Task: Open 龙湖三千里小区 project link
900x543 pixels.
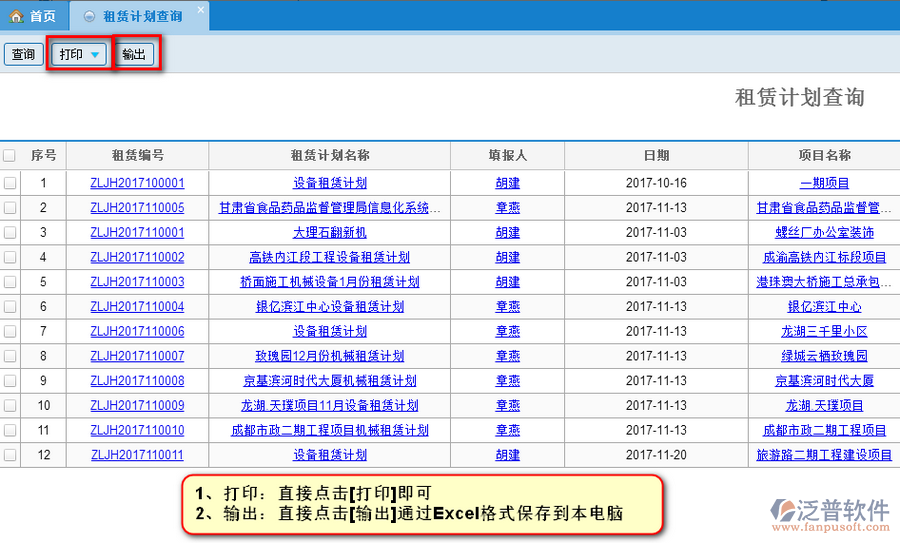Action: 824,331
